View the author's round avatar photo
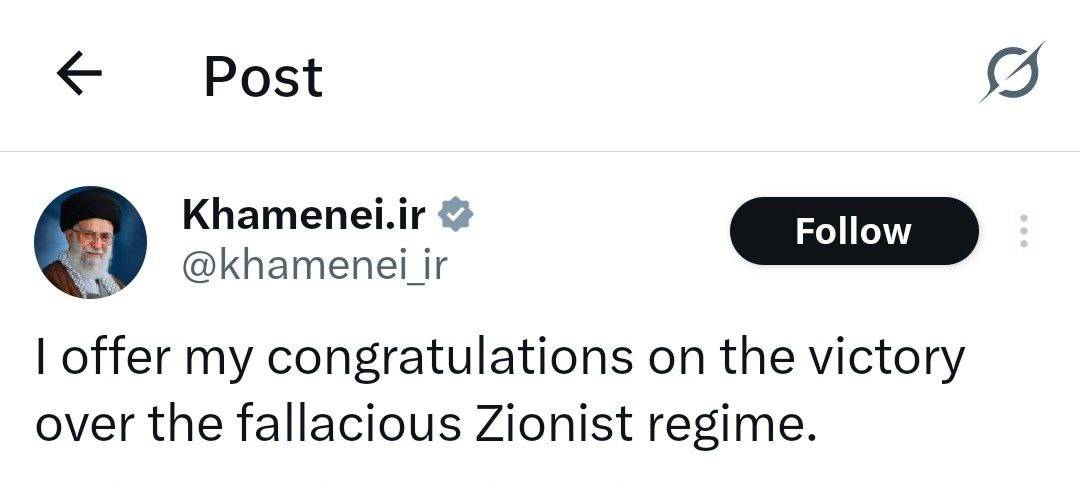The width and height of the screenshot is (1080, 482). 91,242
